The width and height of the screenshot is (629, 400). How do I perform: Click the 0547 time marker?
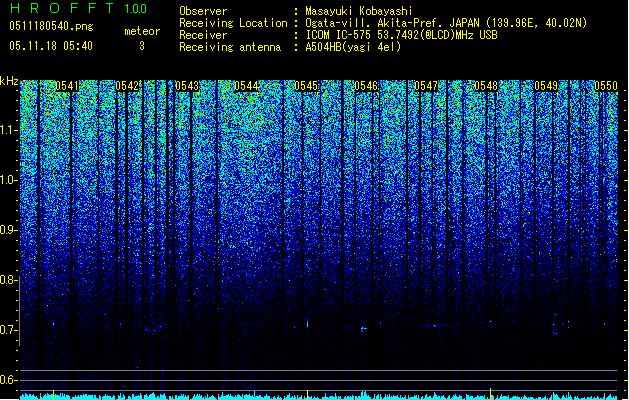pyautogui.click(x=426, y=86)
